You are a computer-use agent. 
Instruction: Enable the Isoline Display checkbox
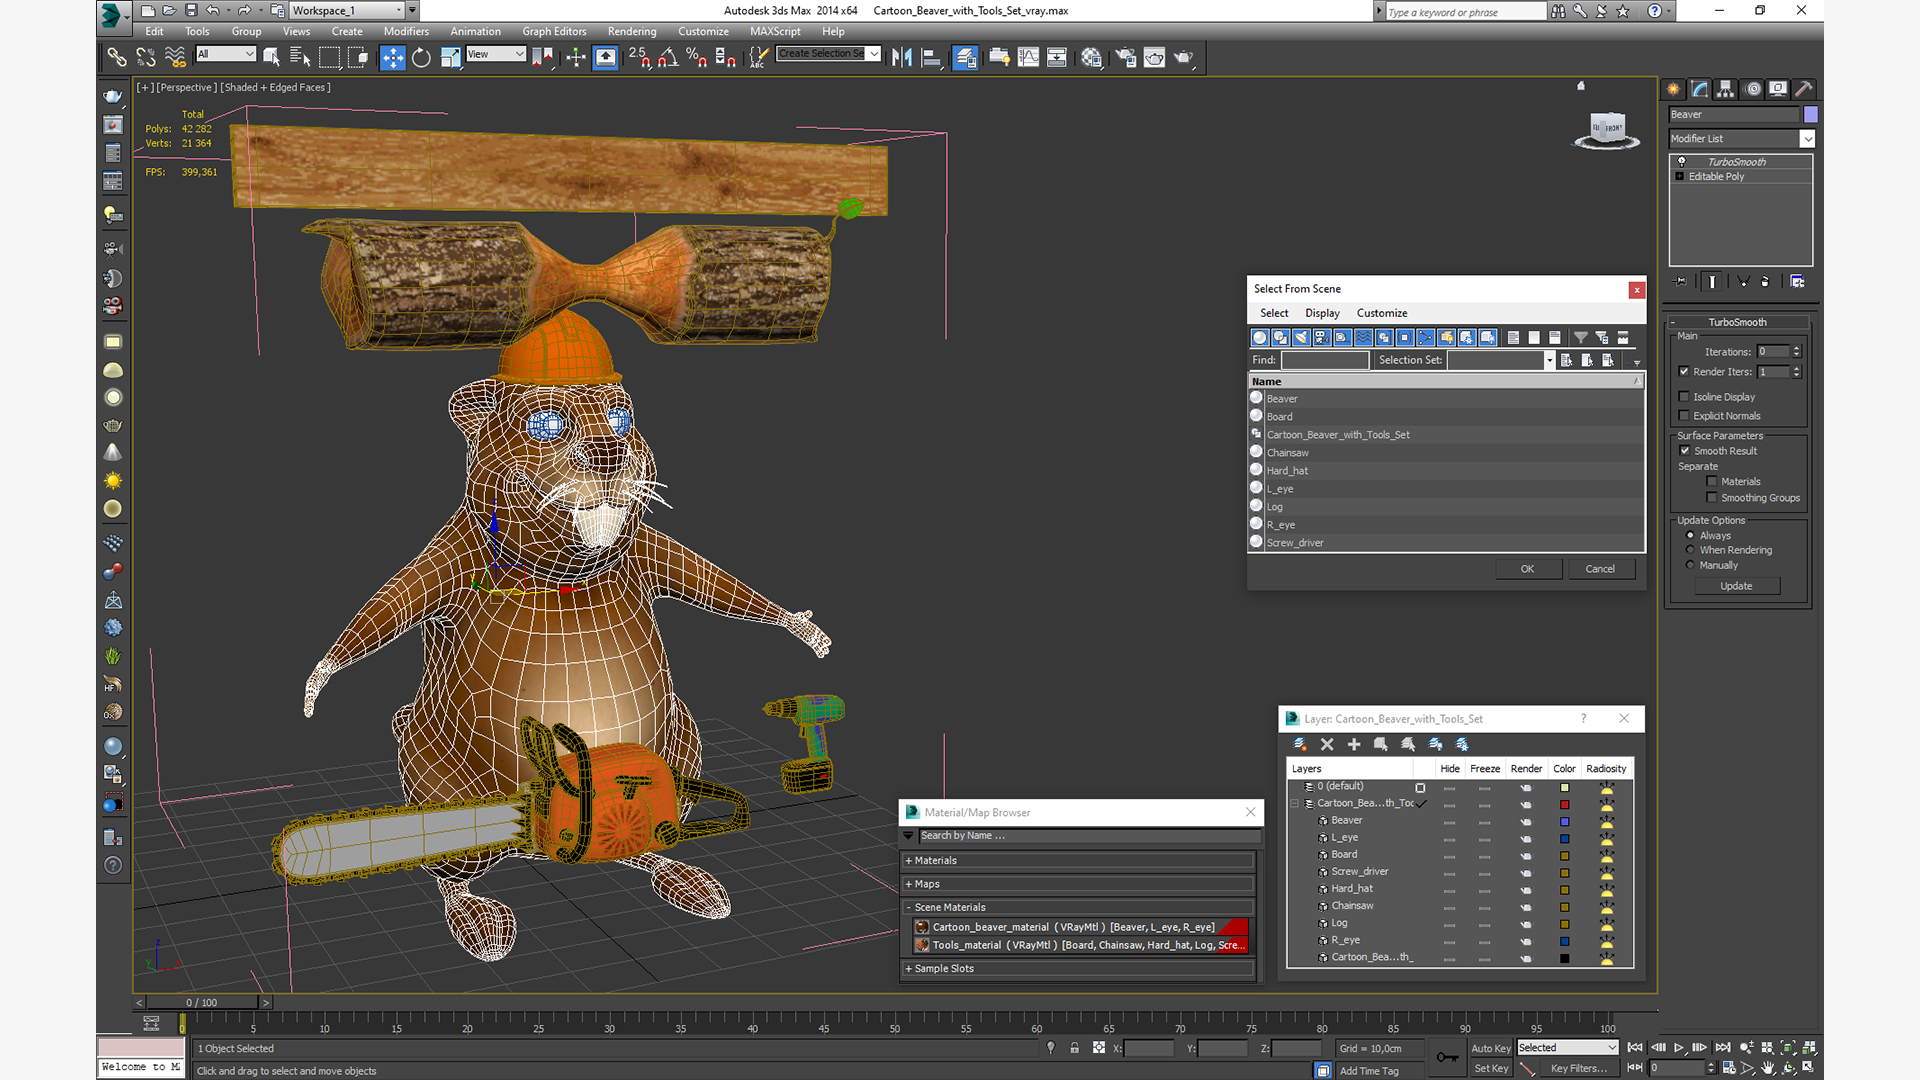(x=1684, y=397)
